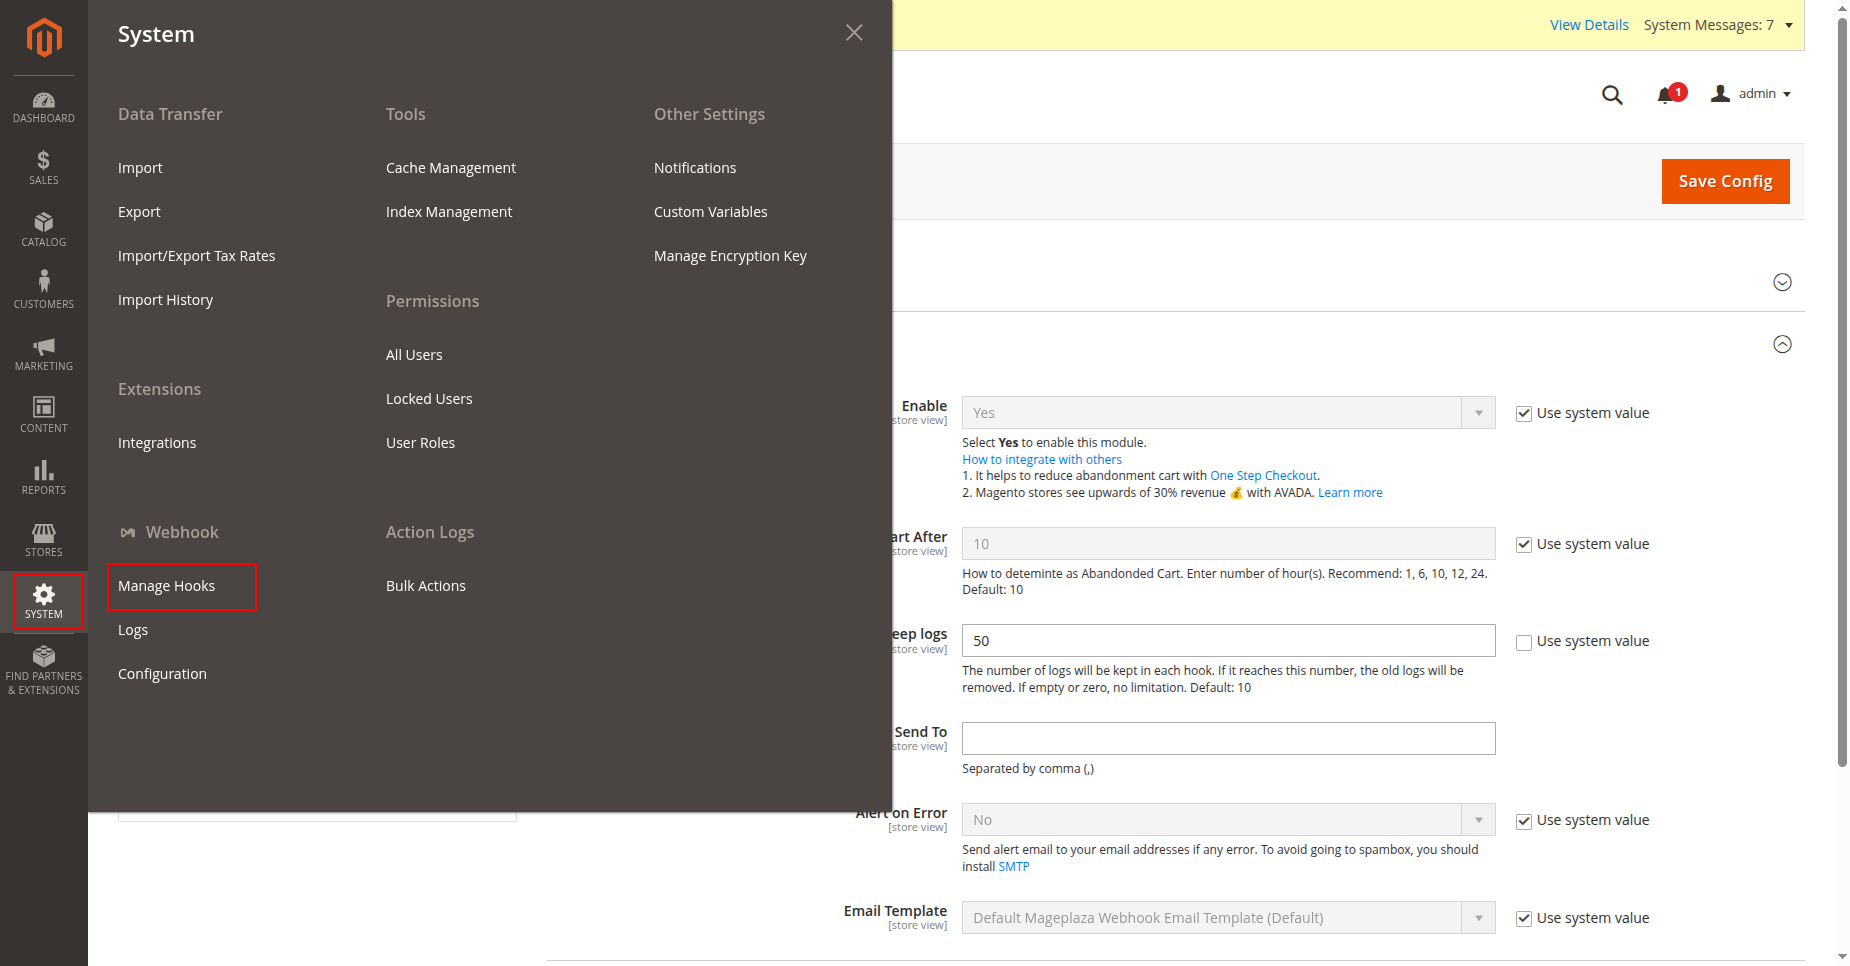Viewport: 1850px width, 966px height.
Task: Click the Send To input field
Action: (x=1228, y=738)
